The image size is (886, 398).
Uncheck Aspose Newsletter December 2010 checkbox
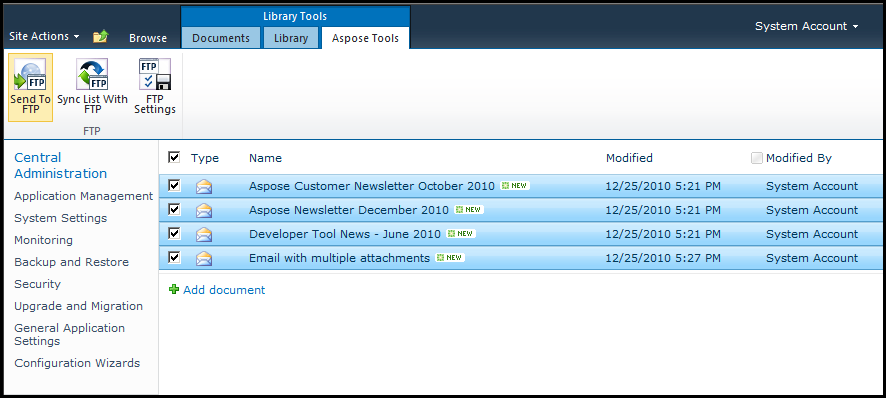click(x=175, y=210)
